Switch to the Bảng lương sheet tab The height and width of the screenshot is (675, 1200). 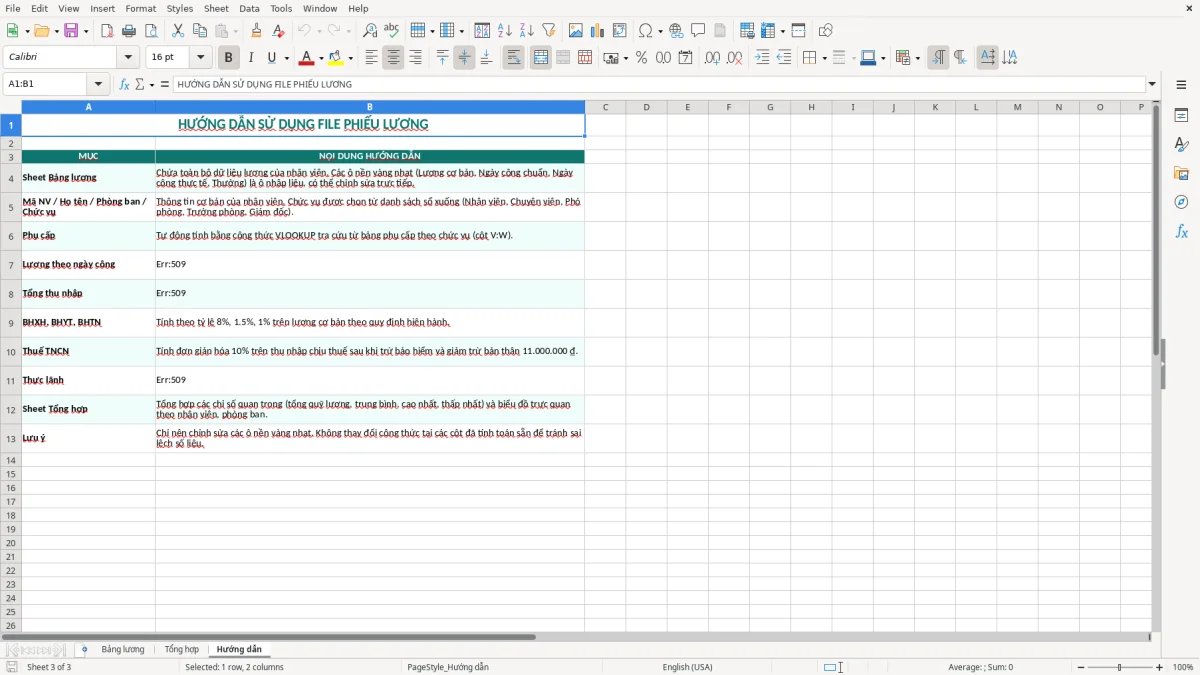[x=122, y=649]
